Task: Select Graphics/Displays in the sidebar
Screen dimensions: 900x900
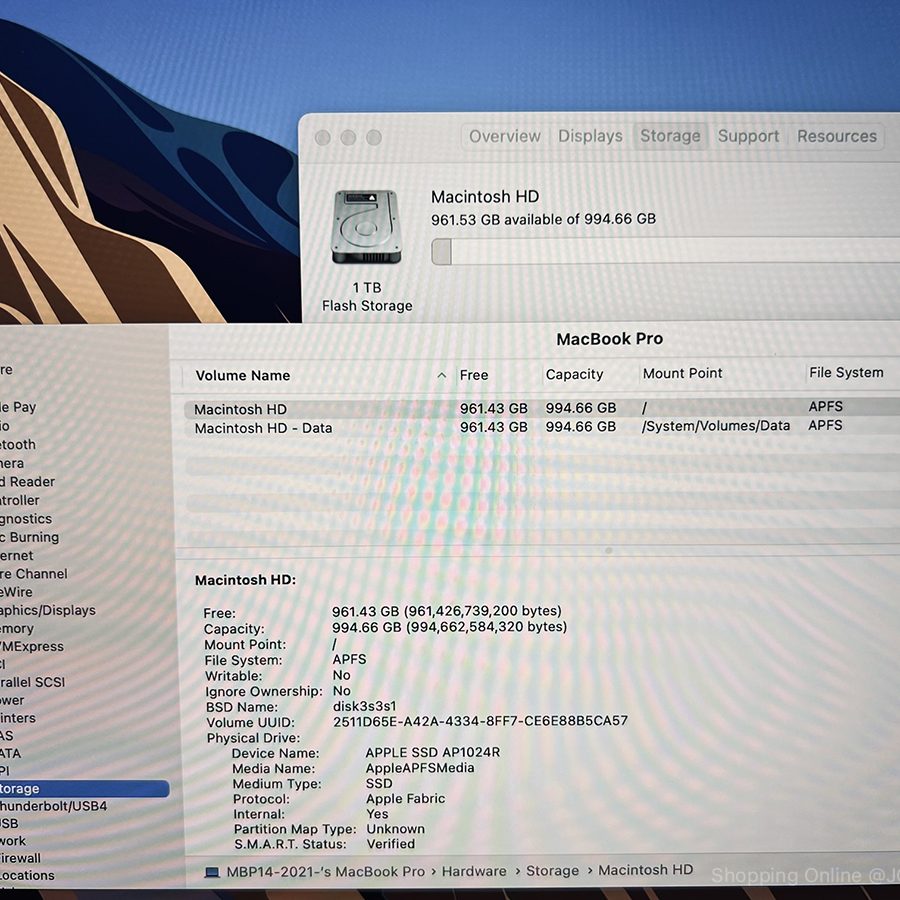Action: pyautogui.click(x=48, y=610)
